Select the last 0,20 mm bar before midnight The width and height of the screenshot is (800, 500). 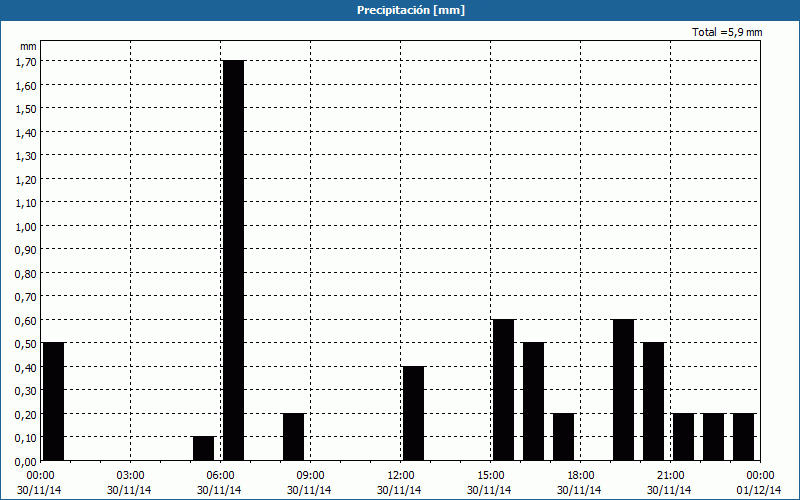click(743, 437)
